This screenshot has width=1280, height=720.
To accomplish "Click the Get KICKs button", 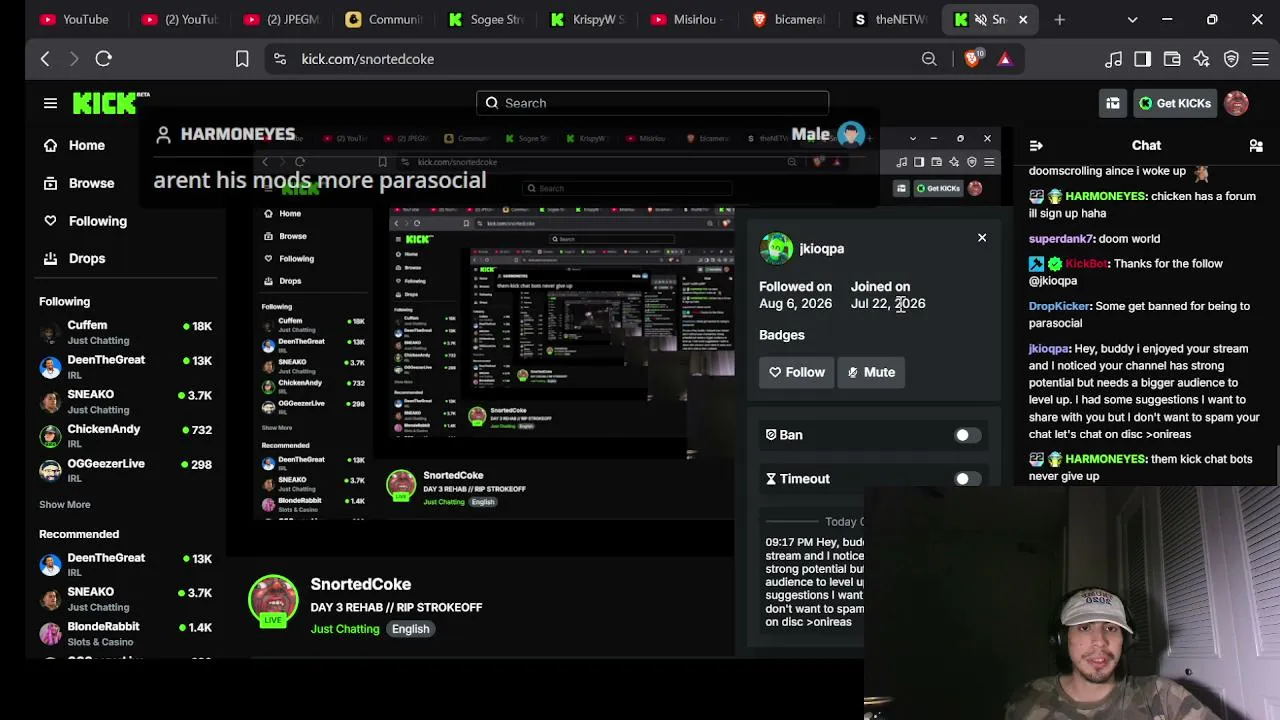I will tap(1175, 103).
